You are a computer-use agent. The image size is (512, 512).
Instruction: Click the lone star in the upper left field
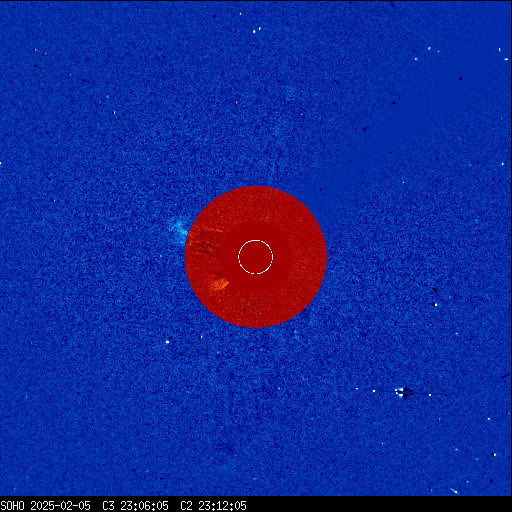114,113
